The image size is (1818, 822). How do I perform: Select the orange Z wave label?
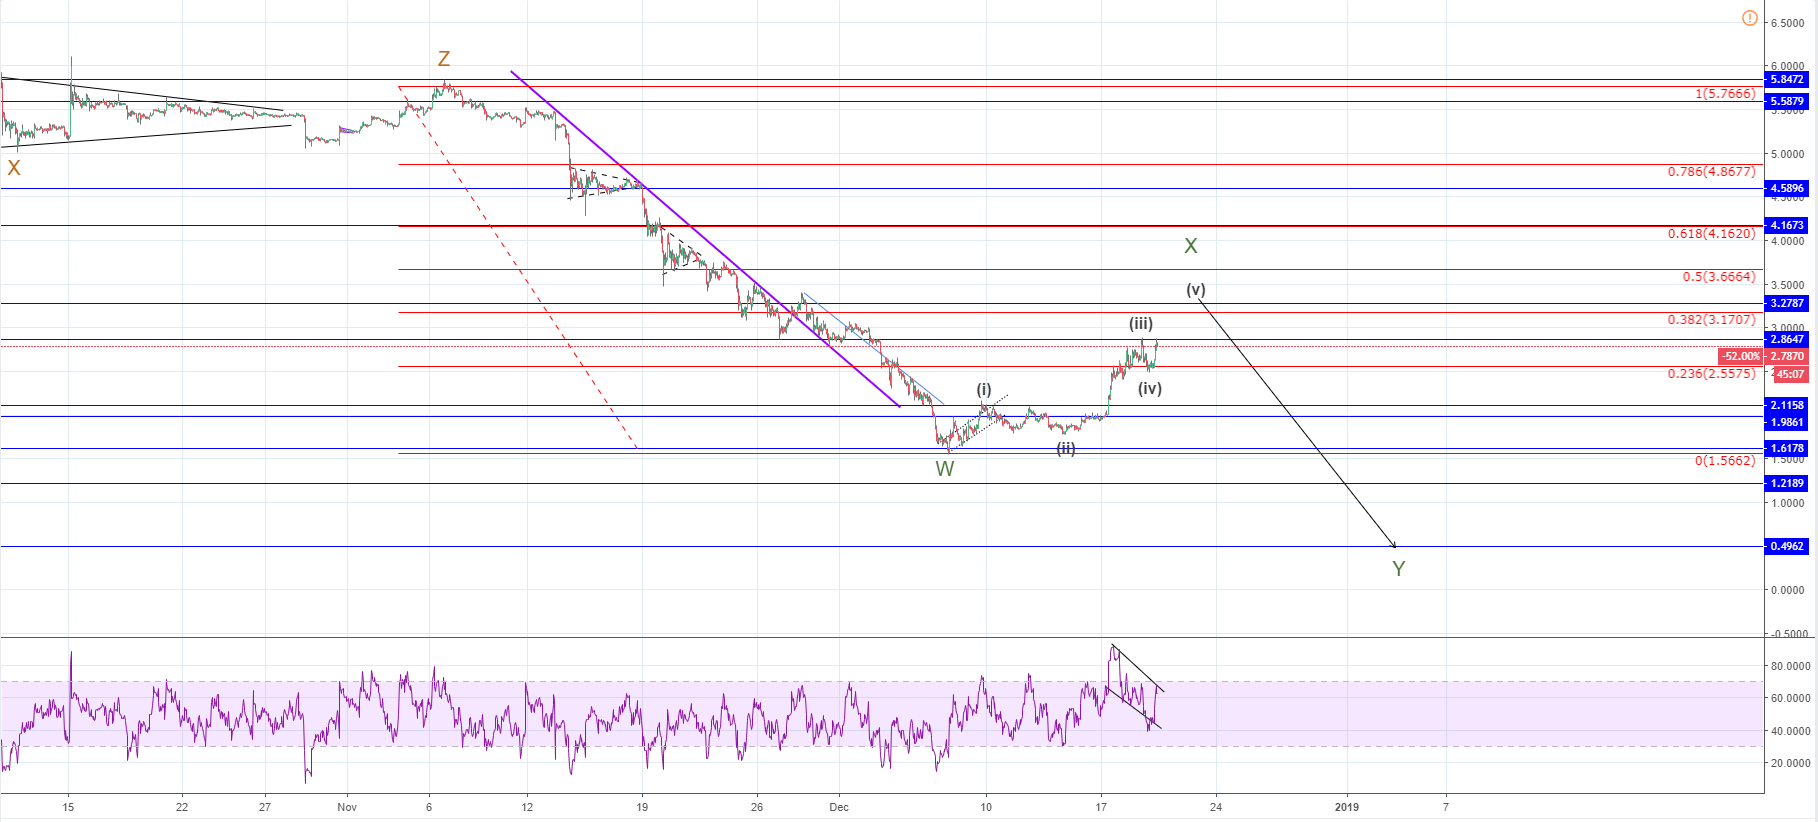pos(443,59)
